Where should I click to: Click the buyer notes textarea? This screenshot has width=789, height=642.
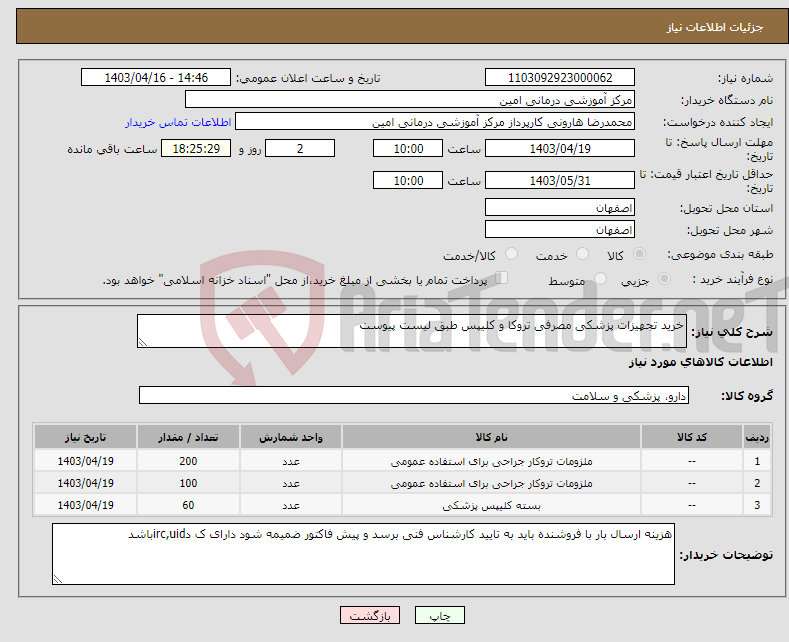pyautogui.click(x=363, y=554)
